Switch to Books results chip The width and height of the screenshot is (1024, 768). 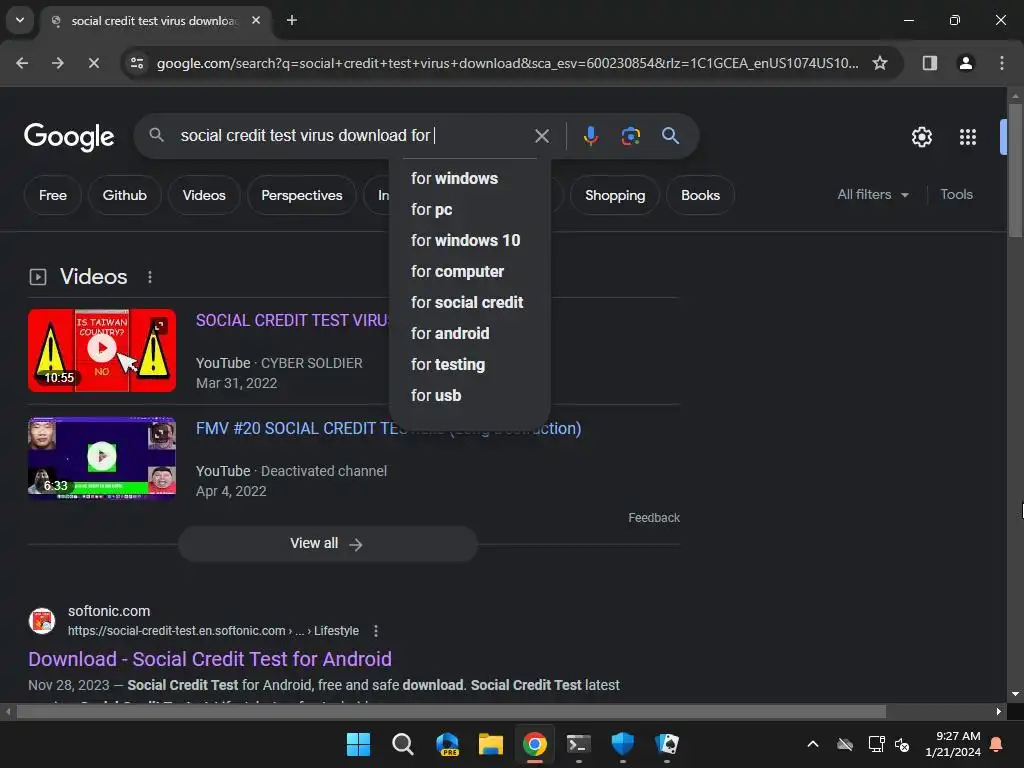(x=700, y=195)
